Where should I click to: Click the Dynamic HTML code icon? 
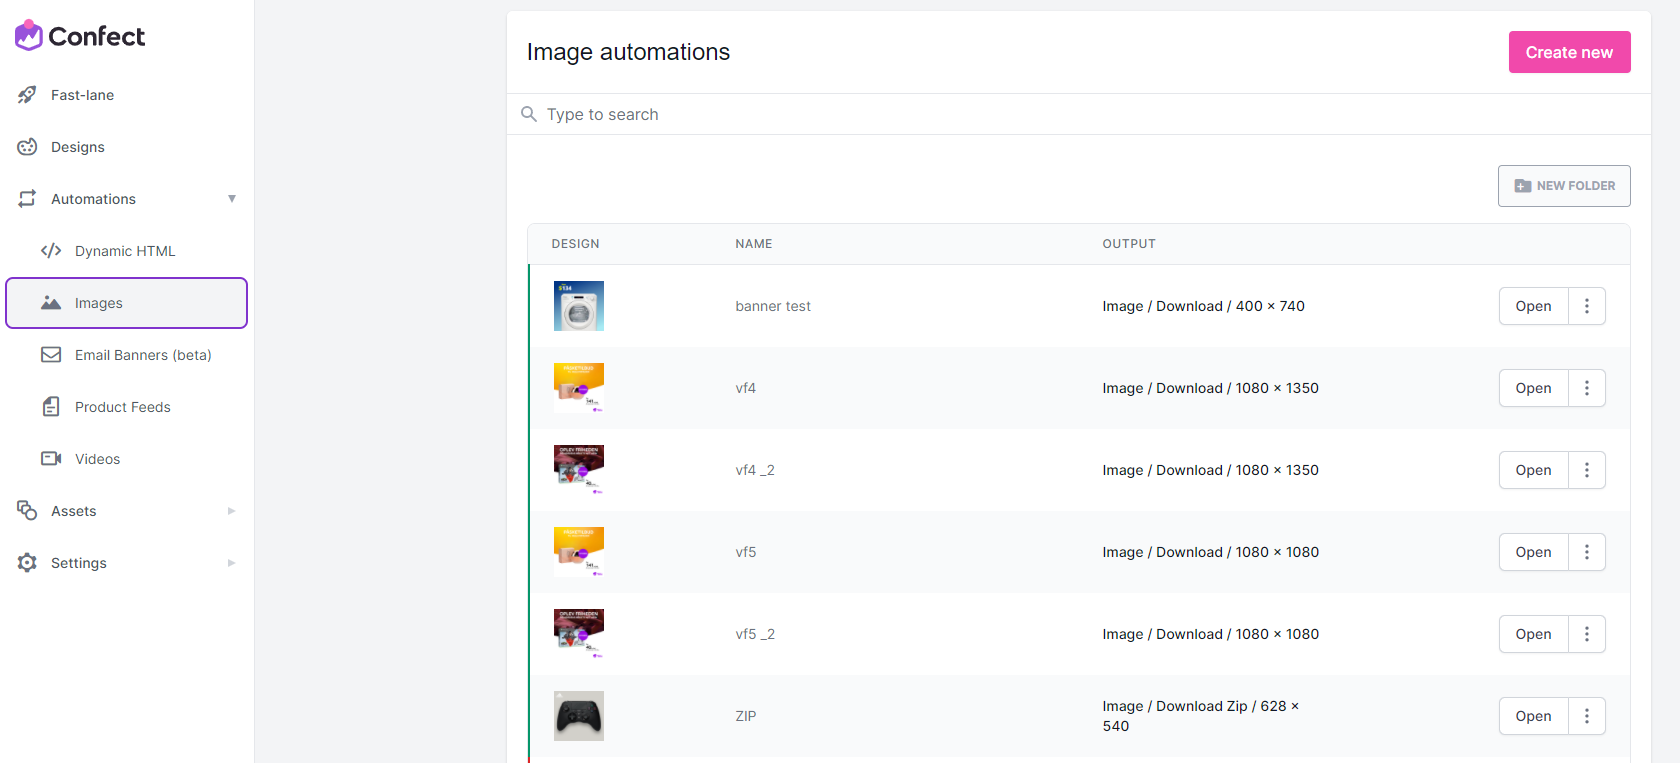(51, 251)
